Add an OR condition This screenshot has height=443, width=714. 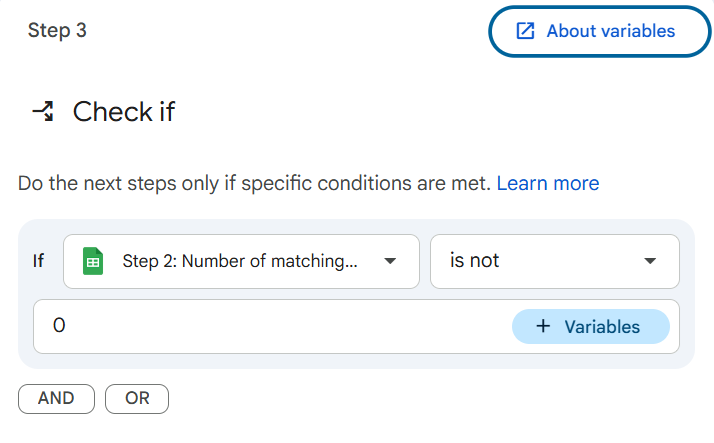point(137,398)
